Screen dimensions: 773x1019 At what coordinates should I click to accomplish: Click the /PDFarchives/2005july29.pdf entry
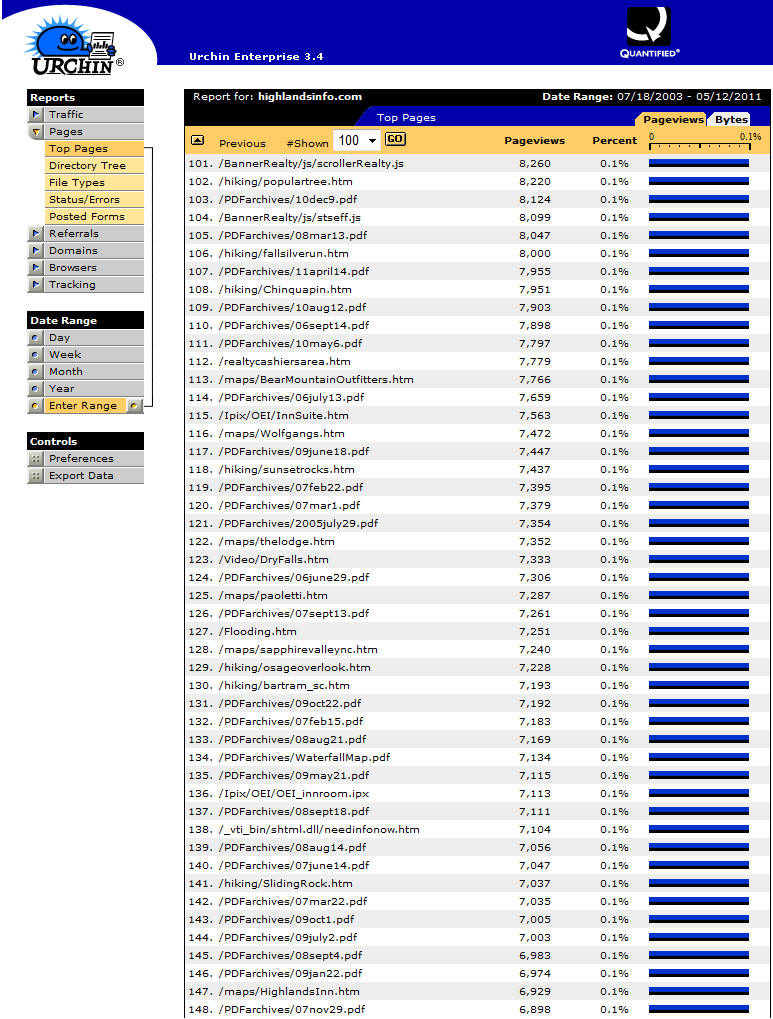click(x=298, y=523)
